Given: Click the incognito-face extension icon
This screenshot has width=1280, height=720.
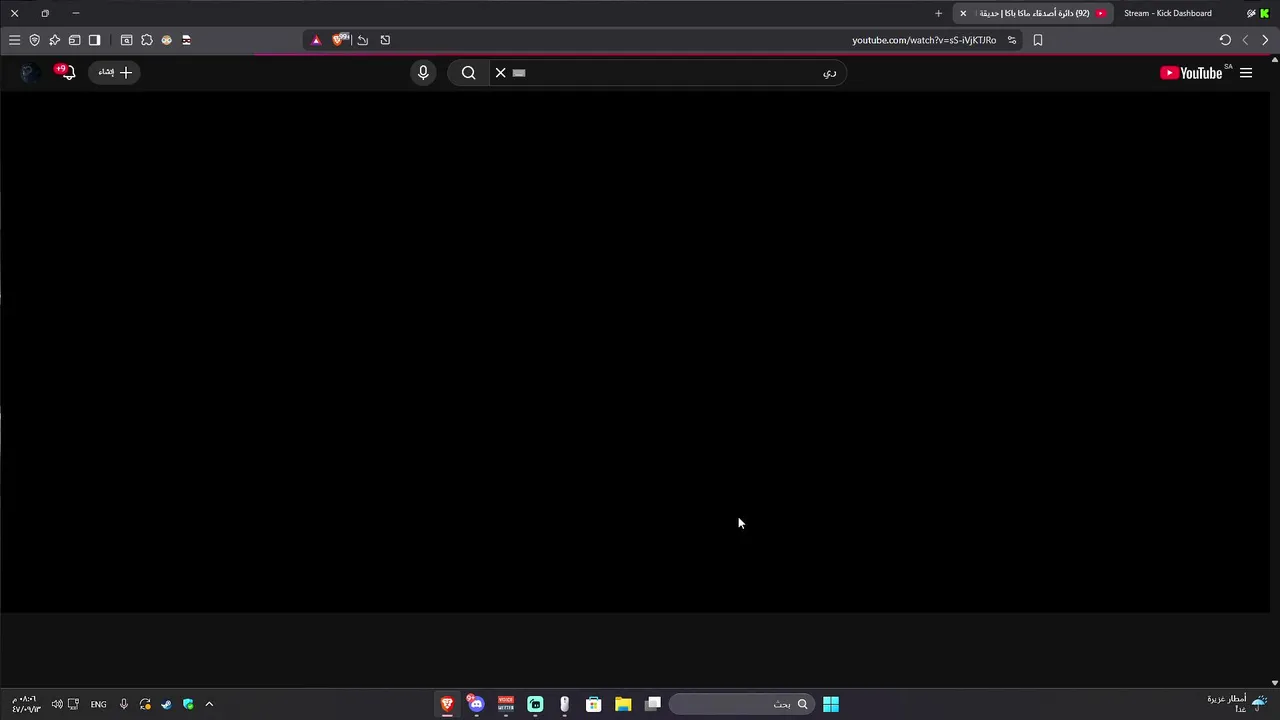Looking at the screenshot, I should (186, 40).
